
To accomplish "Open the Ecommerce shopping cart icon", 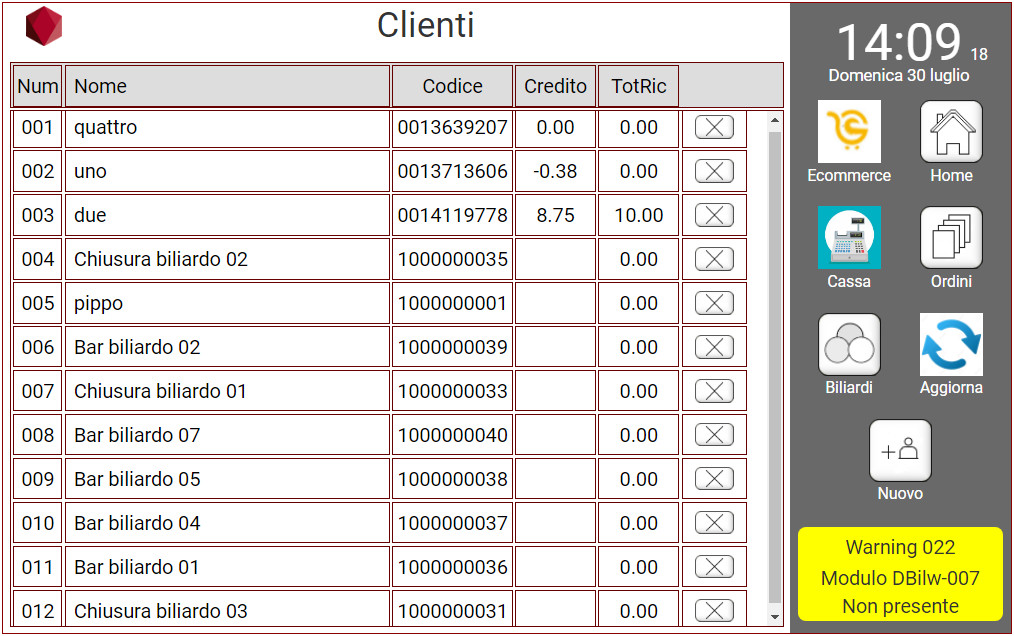I will 849,132.
